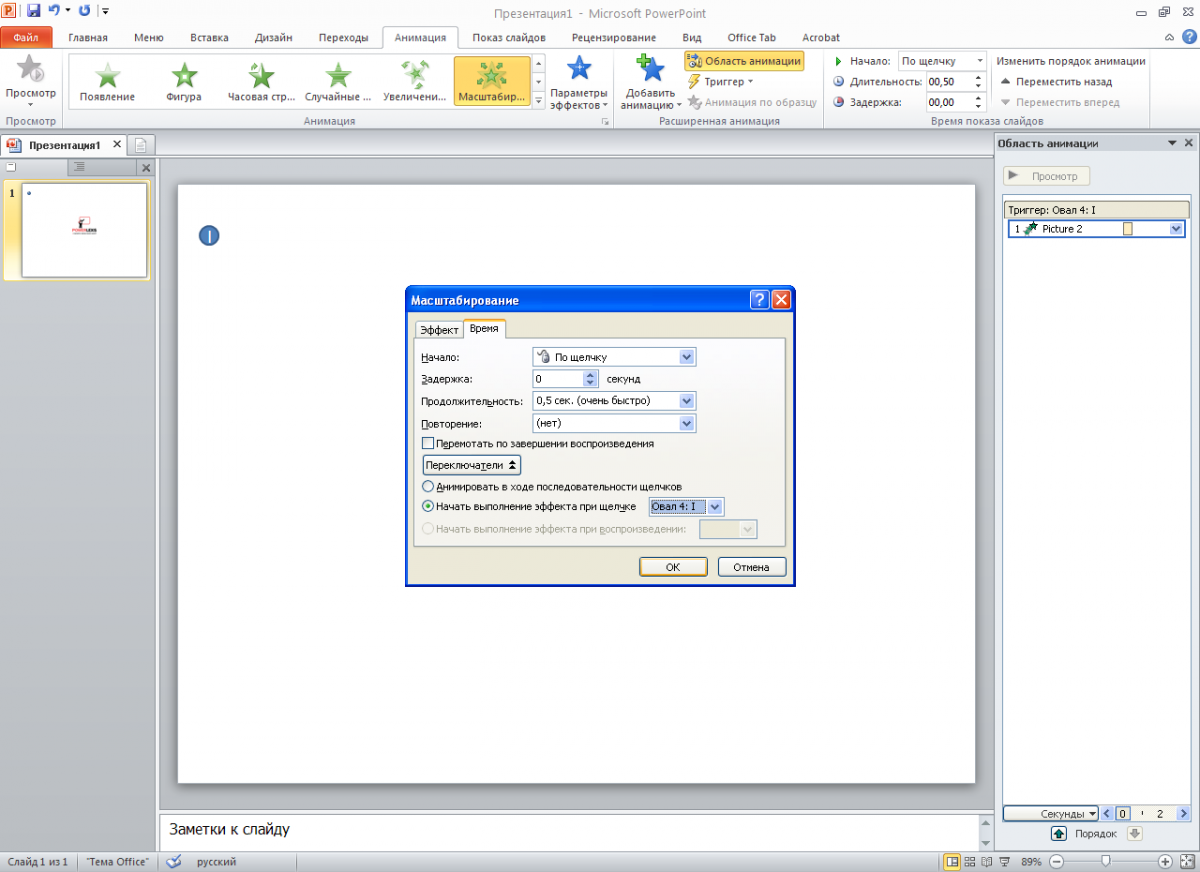Image resolution: width=1200 pixels, height=872 pixels.
Task: Click the Save icon in quick access toolbar
Action: point(34,11)
